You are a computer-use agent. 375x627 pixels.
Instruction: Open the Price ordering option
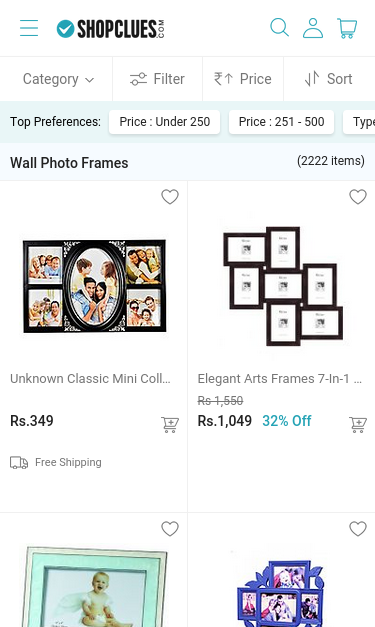(243, 79)
